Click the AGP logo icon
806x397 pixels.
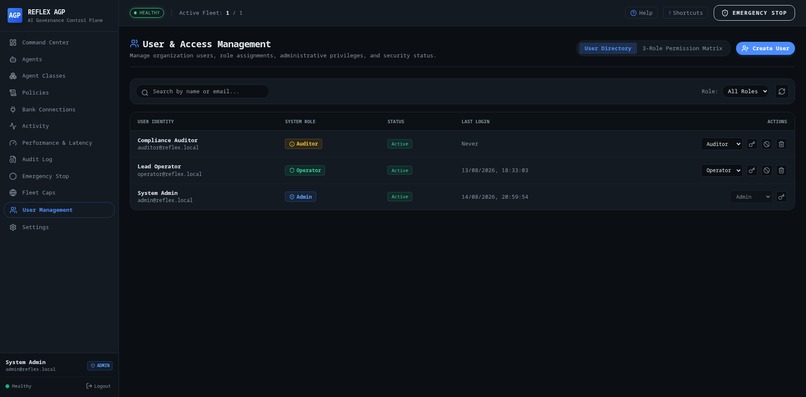15,15
